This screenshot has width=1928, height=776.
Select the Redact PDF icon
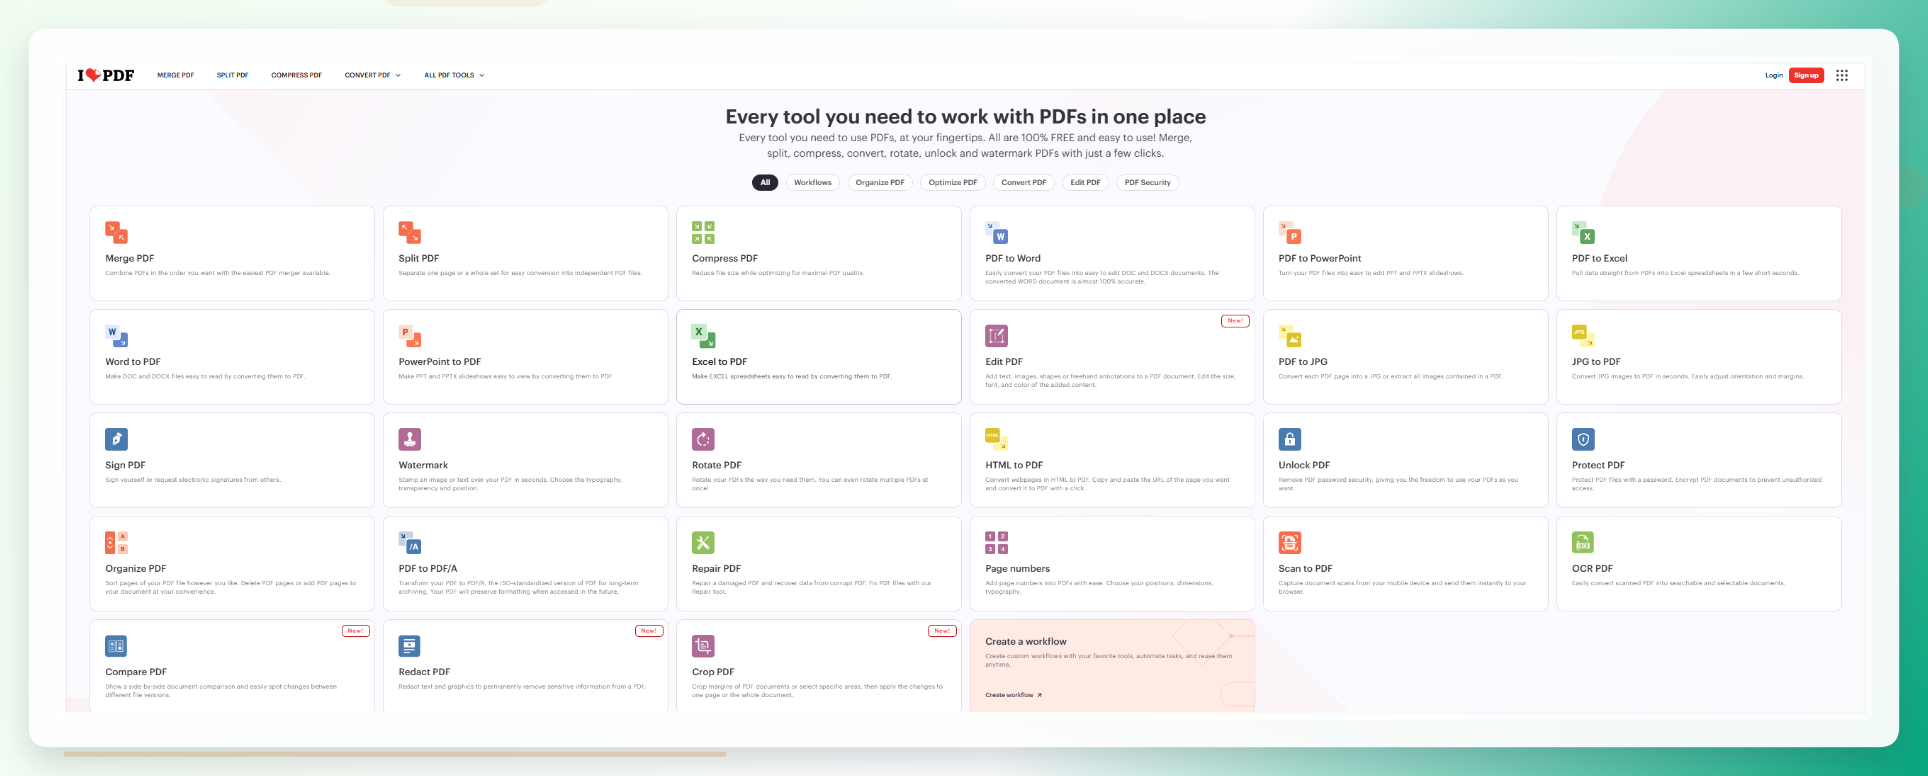click(410, 646)
